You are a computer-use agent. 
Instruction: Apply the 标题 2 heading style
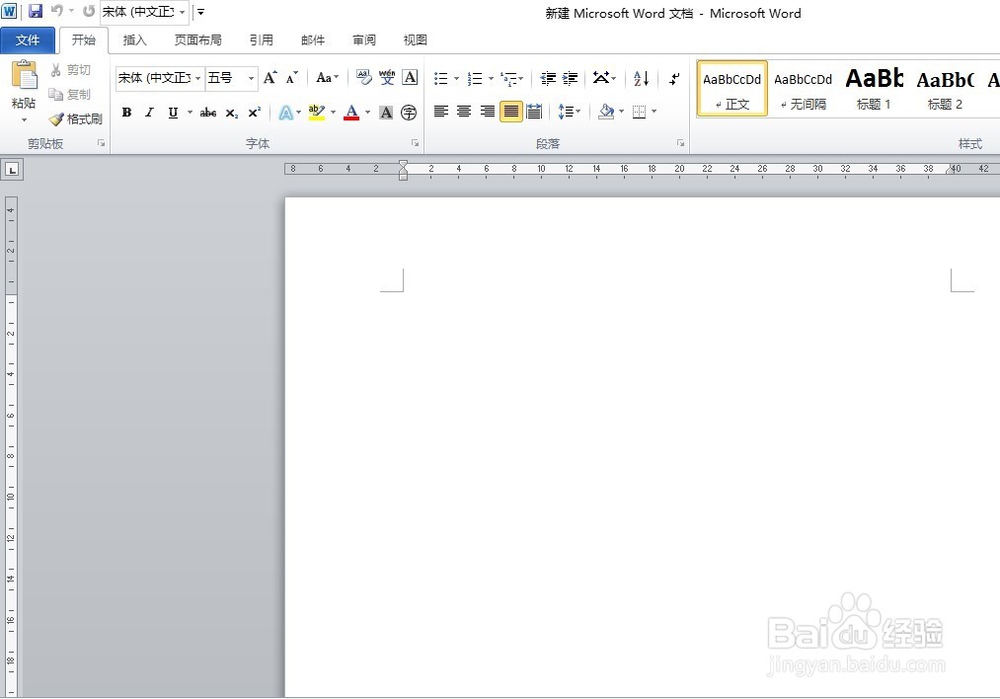pyautogui.click(x=945, y=89)
